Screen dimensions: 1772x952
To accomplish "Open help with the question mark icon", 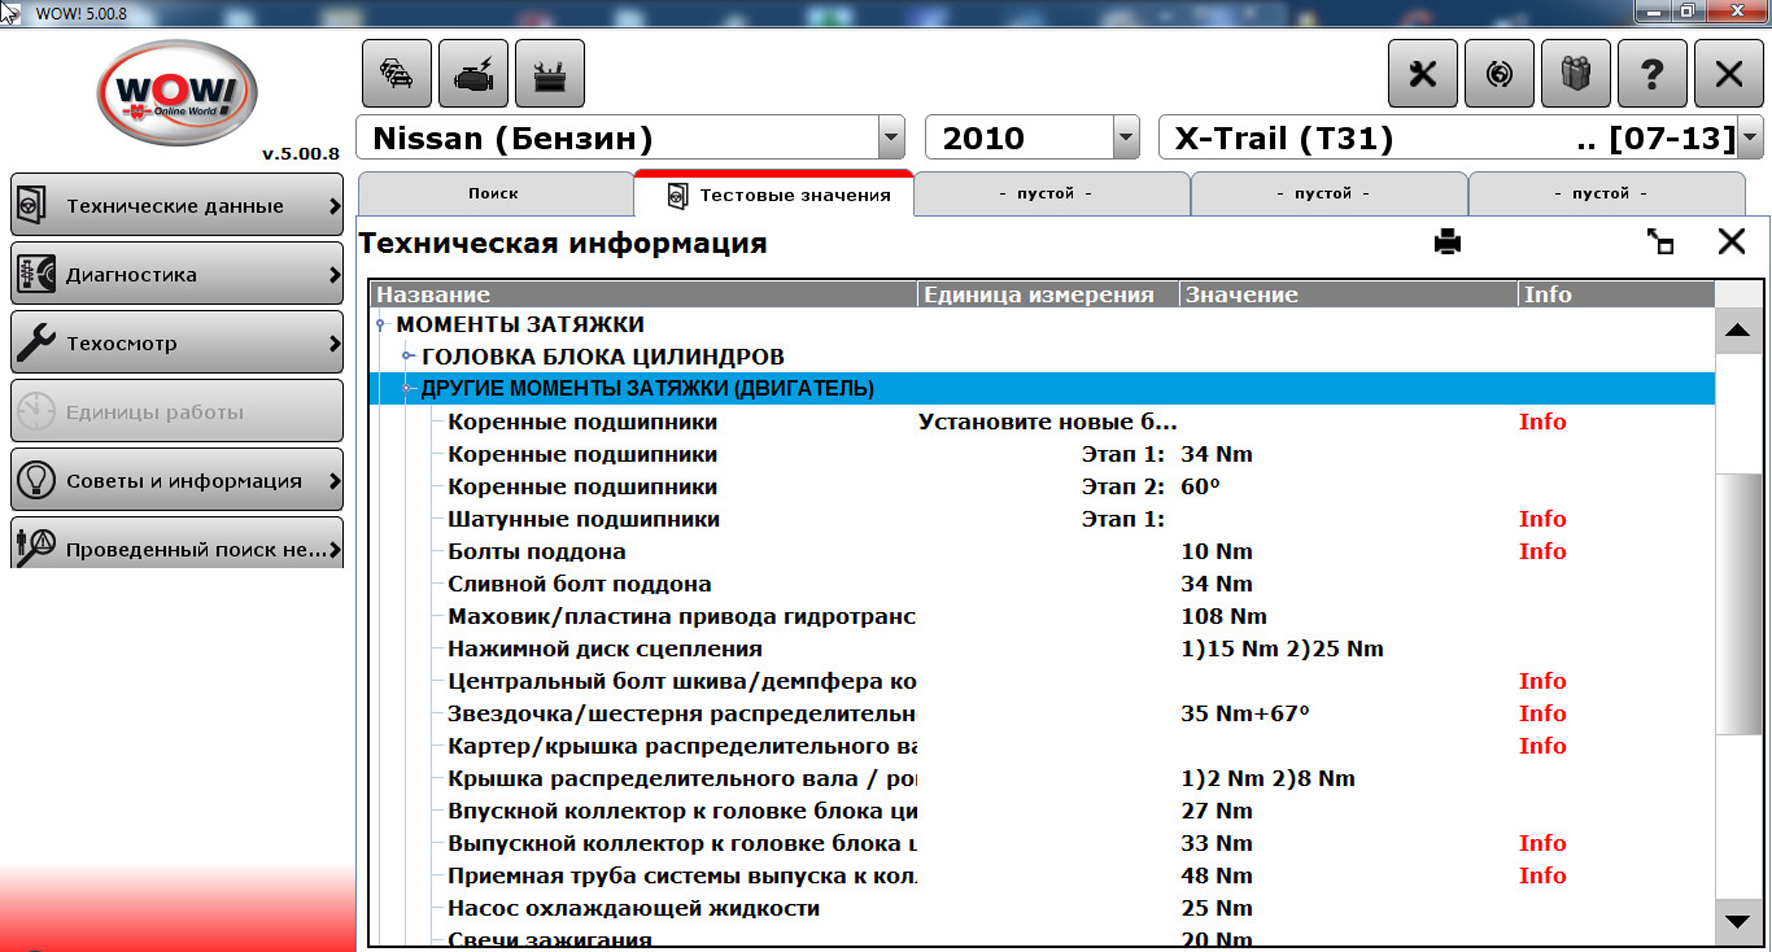I will pos(1651,74).
